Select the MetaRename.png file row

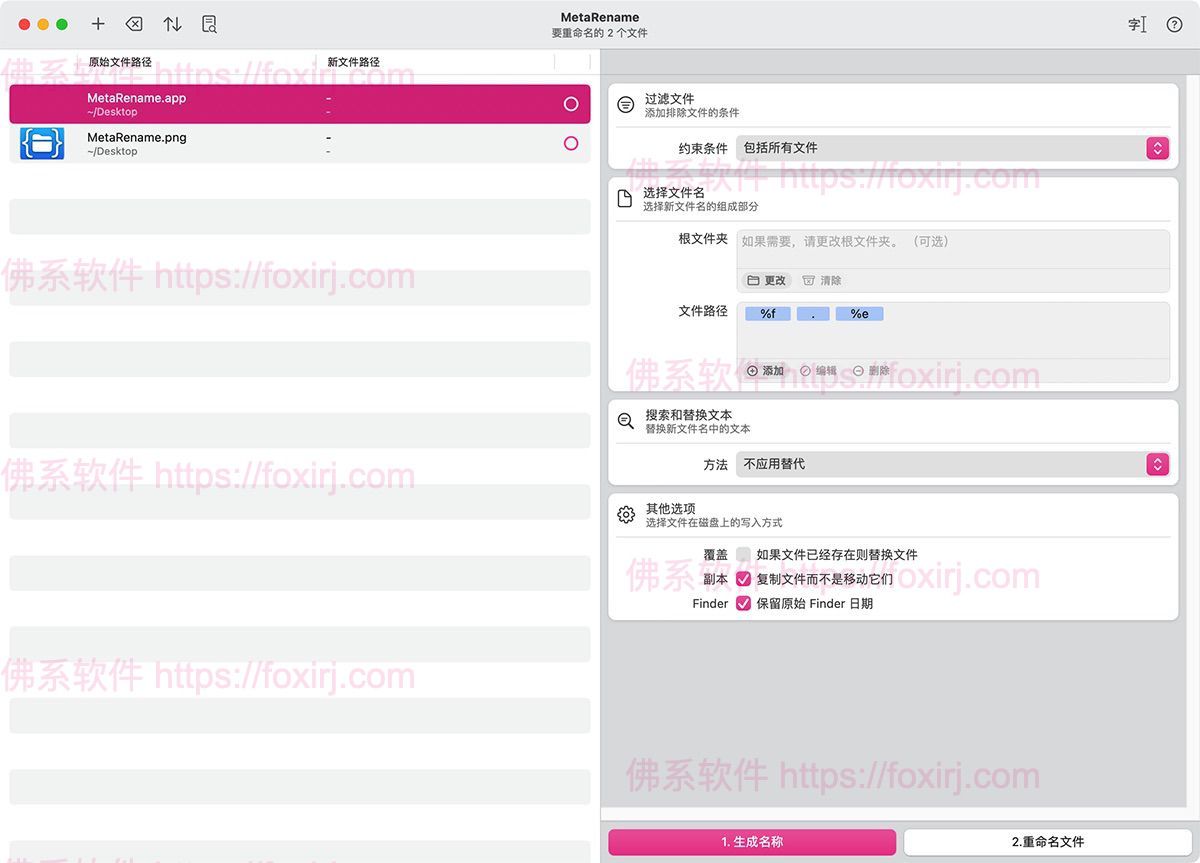click(x=300, y=144)
